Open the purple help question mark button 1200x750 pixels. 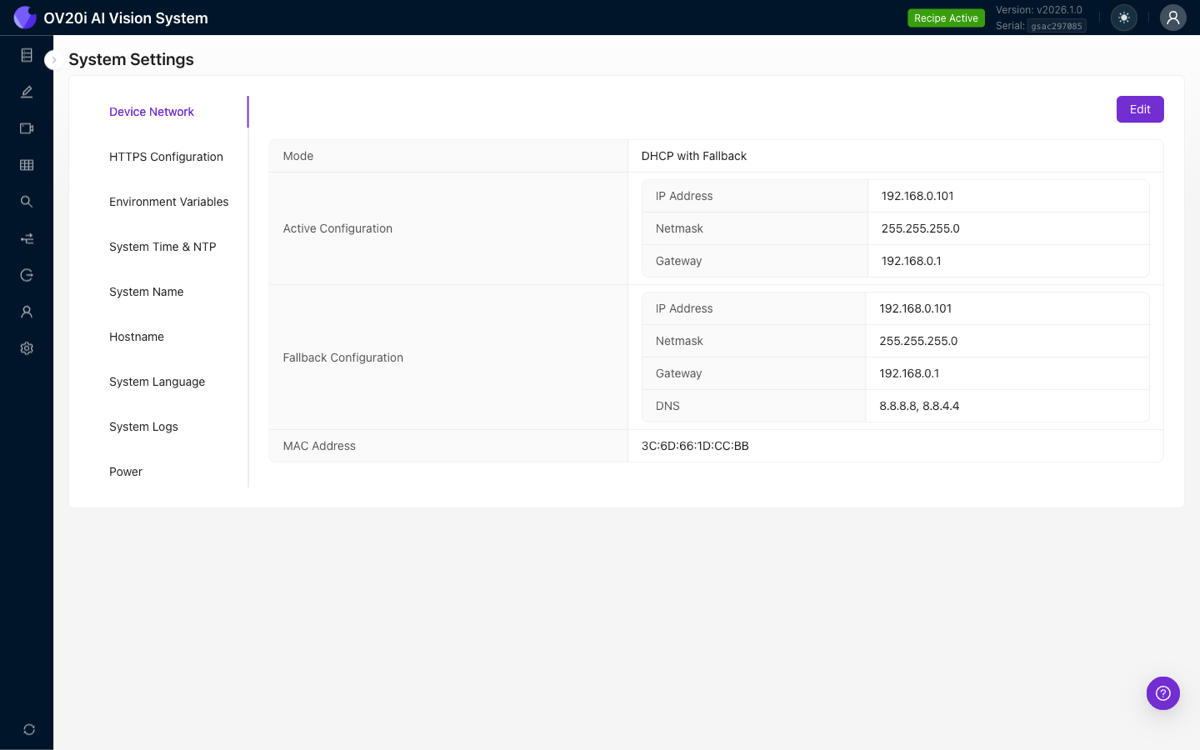point(1163,693)
